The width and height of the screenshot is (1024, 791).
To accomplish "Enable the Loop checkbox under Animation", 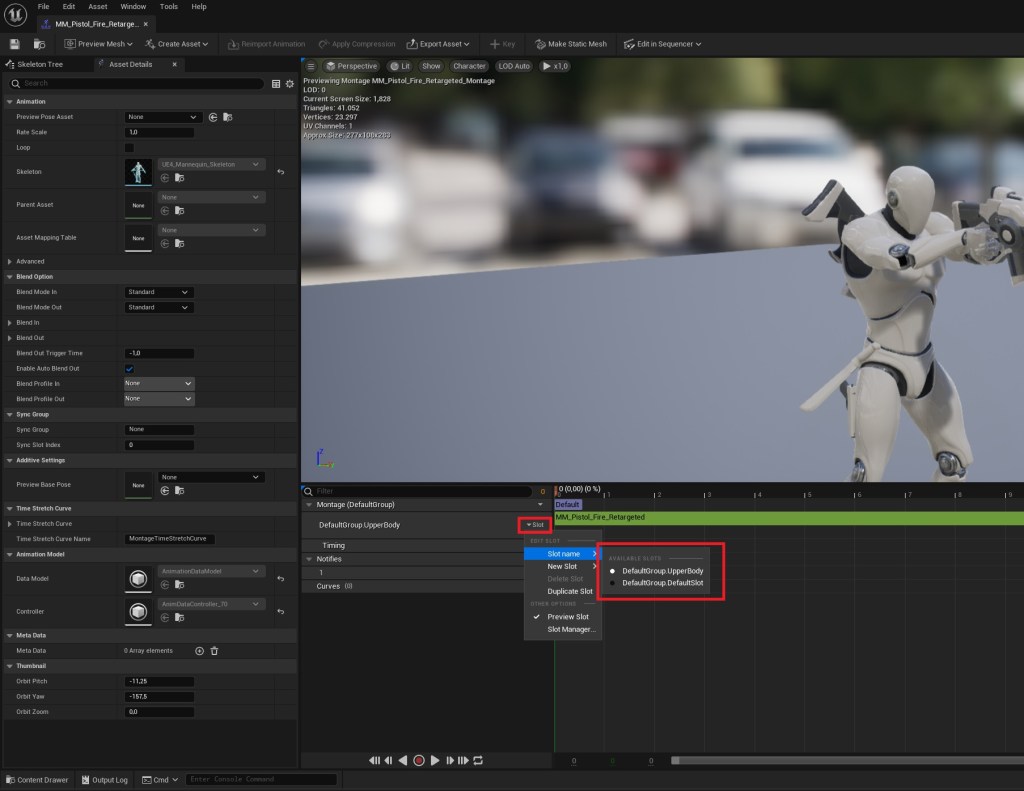I will 129,147.
